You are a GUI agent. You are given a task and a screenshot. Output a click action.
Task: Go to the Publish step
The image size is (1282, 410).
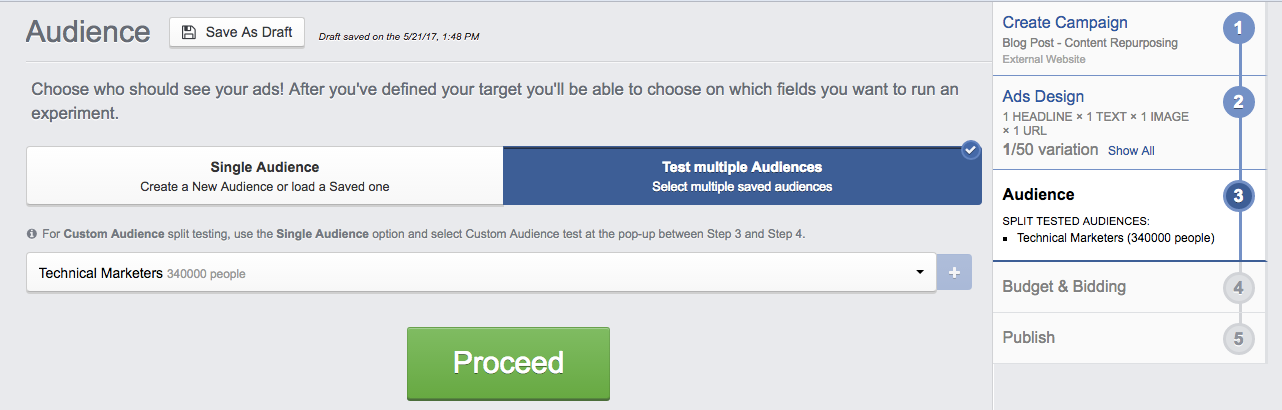1029,337
